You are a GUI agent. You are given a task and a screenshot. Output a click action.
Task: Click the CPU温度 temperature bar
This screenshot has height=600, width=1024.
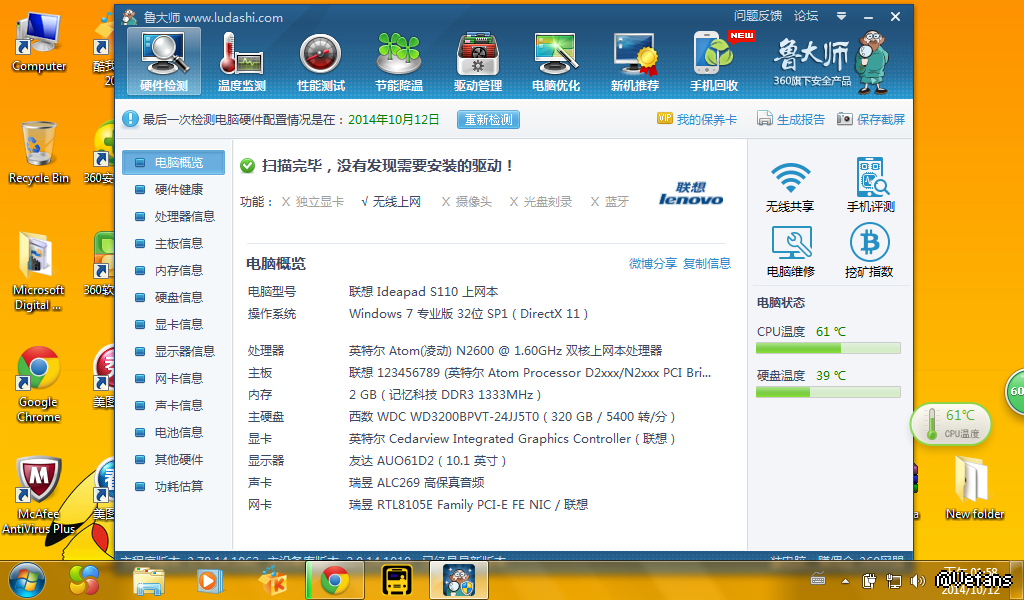(x=828, y=348)
